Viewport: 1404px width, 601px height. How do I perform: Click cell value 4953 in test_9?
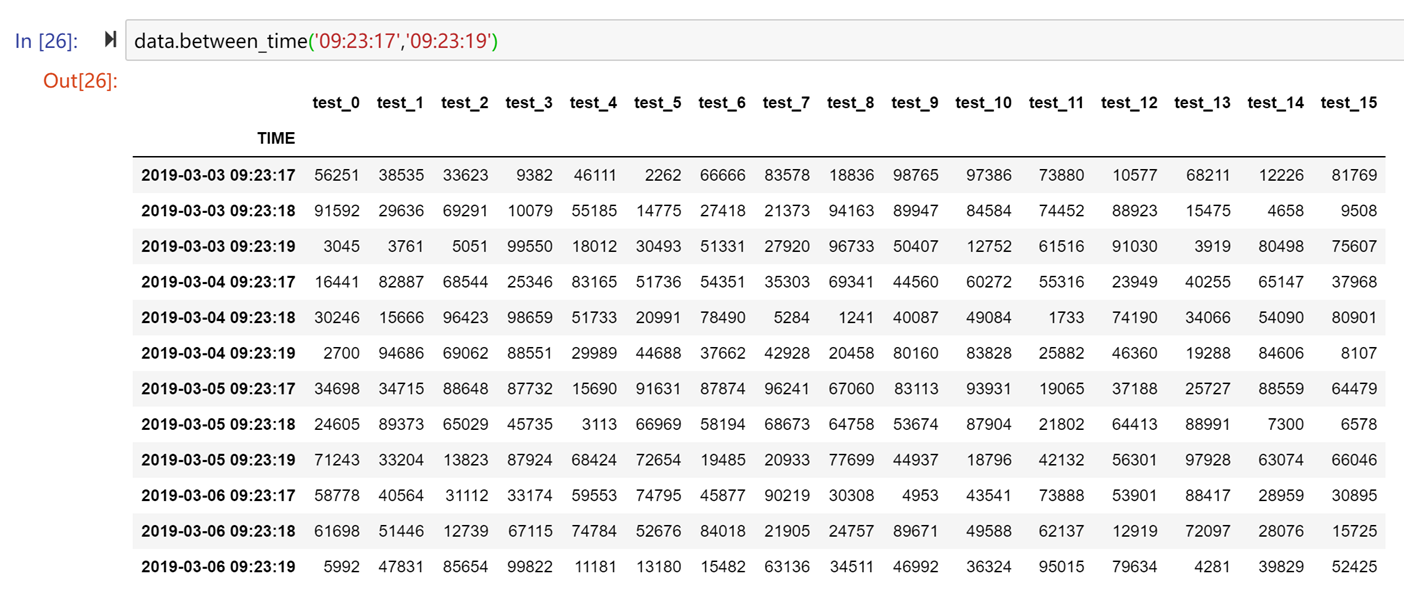(920, 495)
